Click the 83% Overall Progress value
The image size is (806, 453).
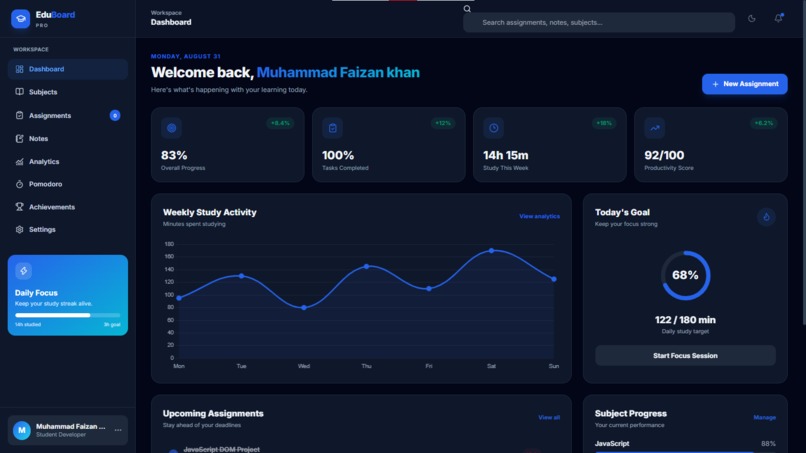click(174, 155)
